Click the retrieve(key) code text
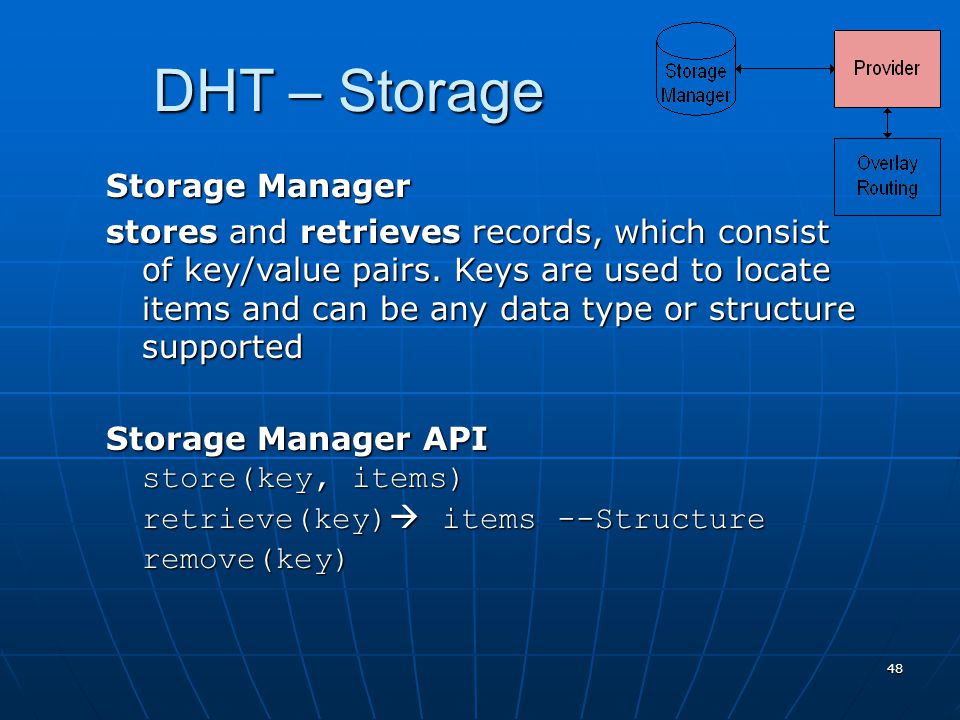The height and width of the screenshot is (720, 960). [x=263, y=520]
